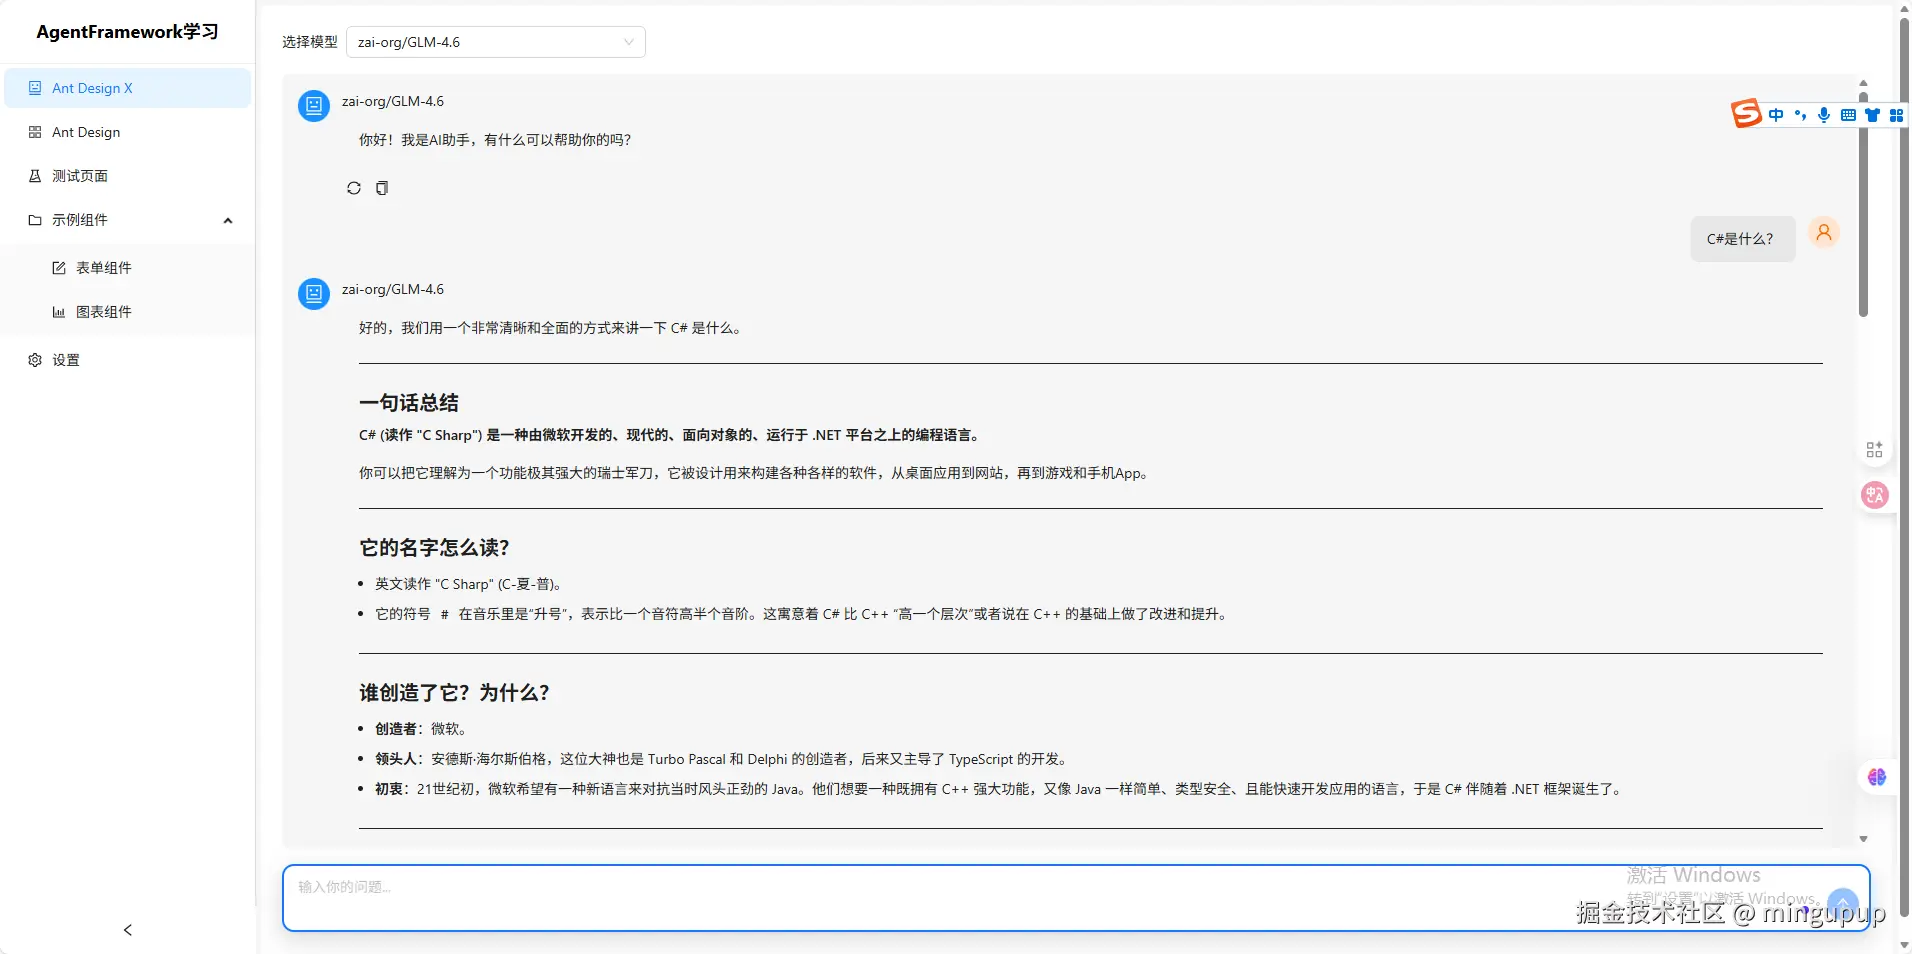Image resolution: width=1912 pixels, height=954 pixels.
Task: Regenerate the greeting message with refresh icon
Action: pyautogui.click(x=354, y=188)
